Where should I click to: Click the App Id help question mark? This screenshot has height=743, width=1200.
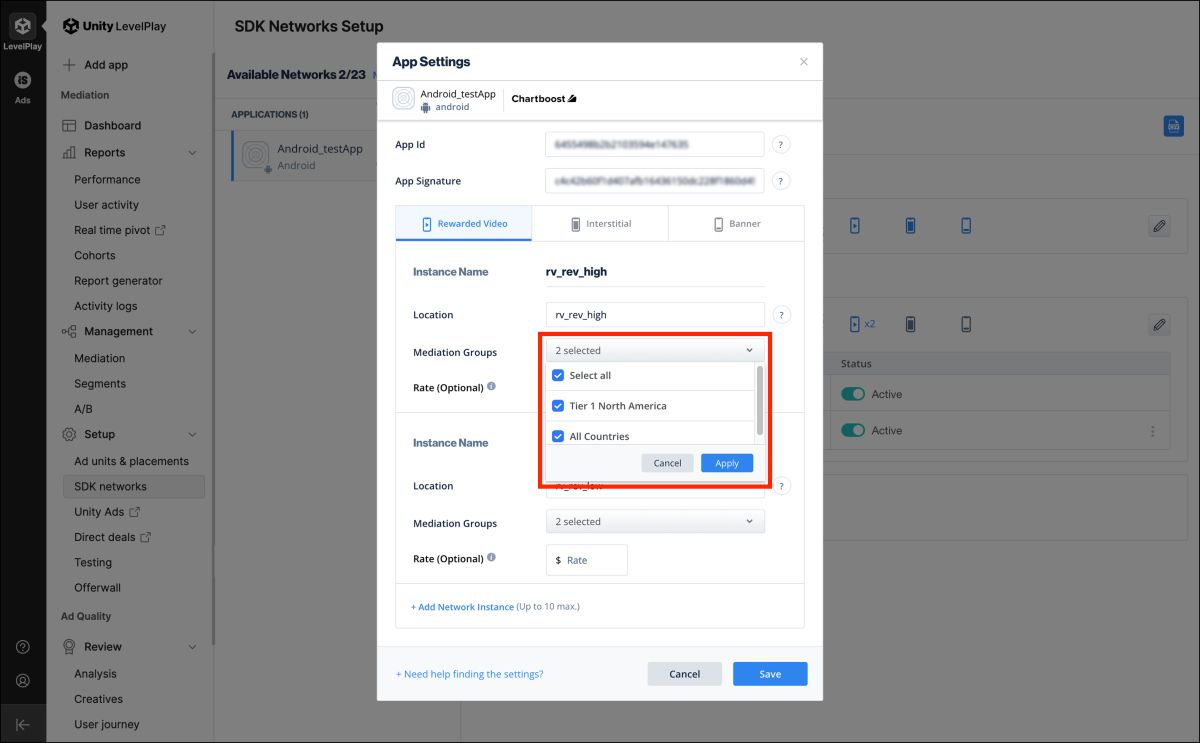tap(781, 145)
